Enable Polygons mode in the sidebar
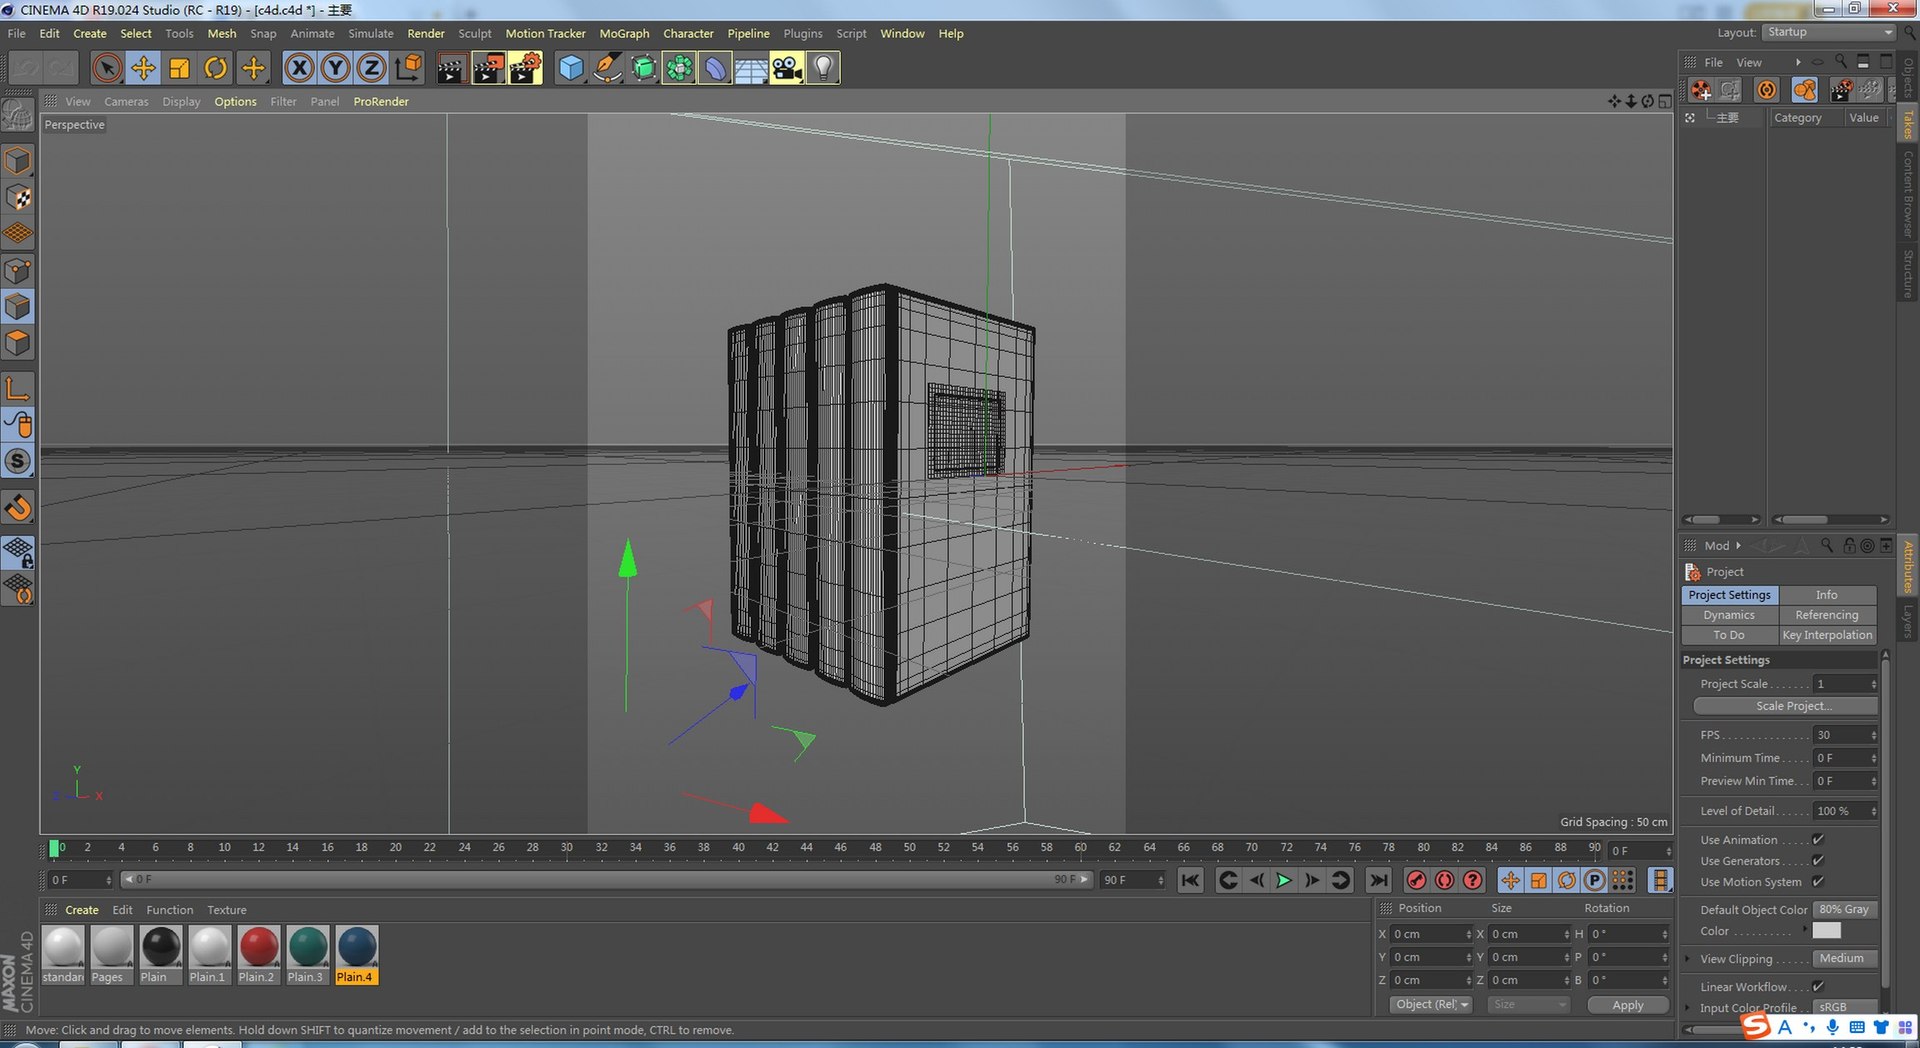 18,343
